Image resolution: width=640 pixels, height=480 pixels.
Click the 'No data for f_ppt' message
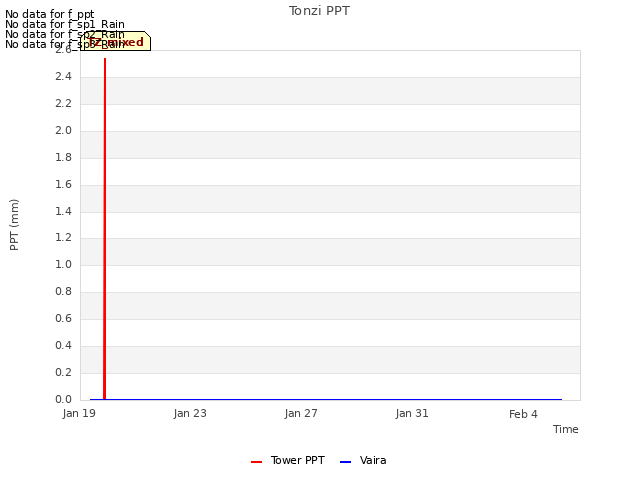[x=50, y=14]
